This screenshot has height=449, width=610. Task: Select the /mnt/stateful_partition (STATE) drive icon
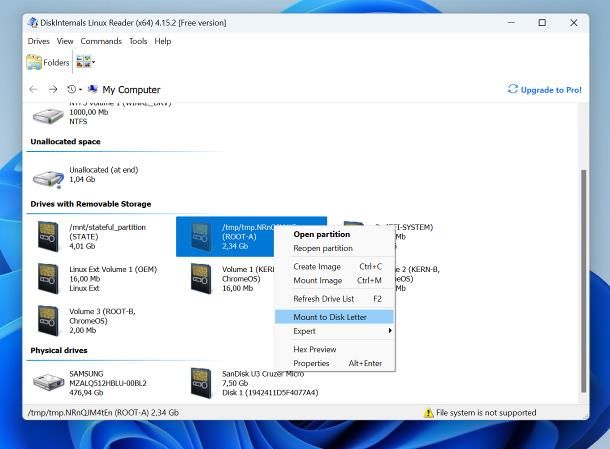point(48,236)
